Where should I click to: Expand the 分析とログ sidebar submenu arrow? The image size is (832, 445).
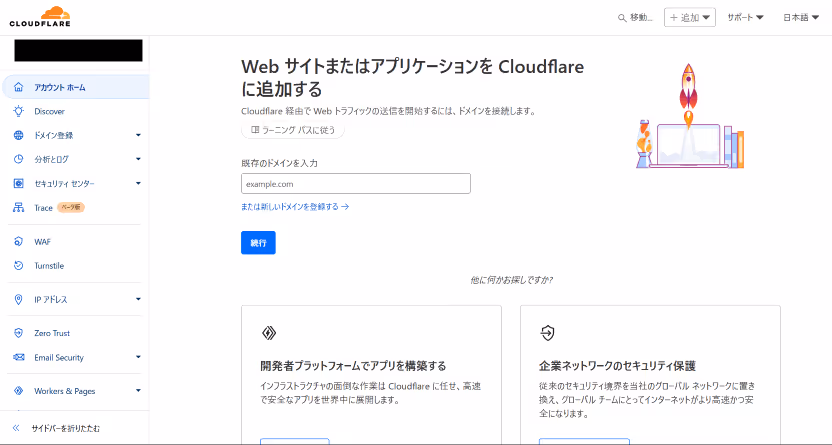point(138,159)
